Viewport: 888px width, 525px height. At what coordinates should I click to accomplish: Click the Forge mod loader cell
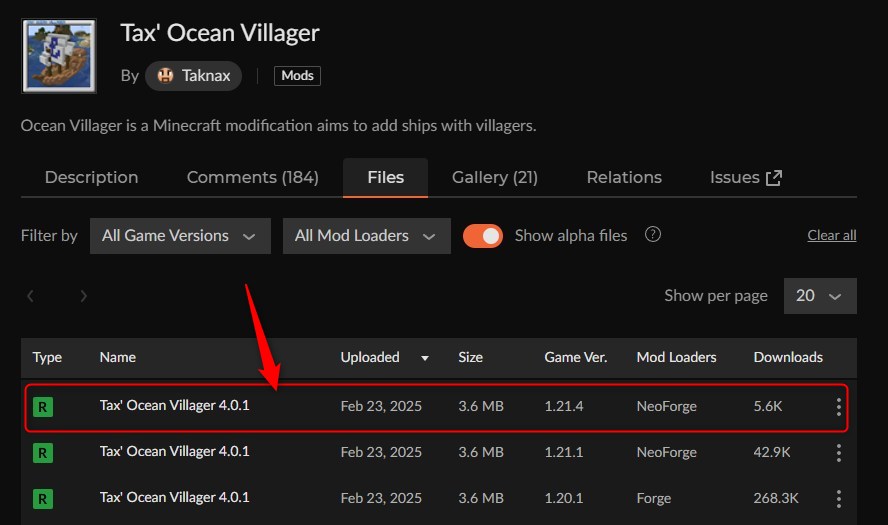[654, 498]
